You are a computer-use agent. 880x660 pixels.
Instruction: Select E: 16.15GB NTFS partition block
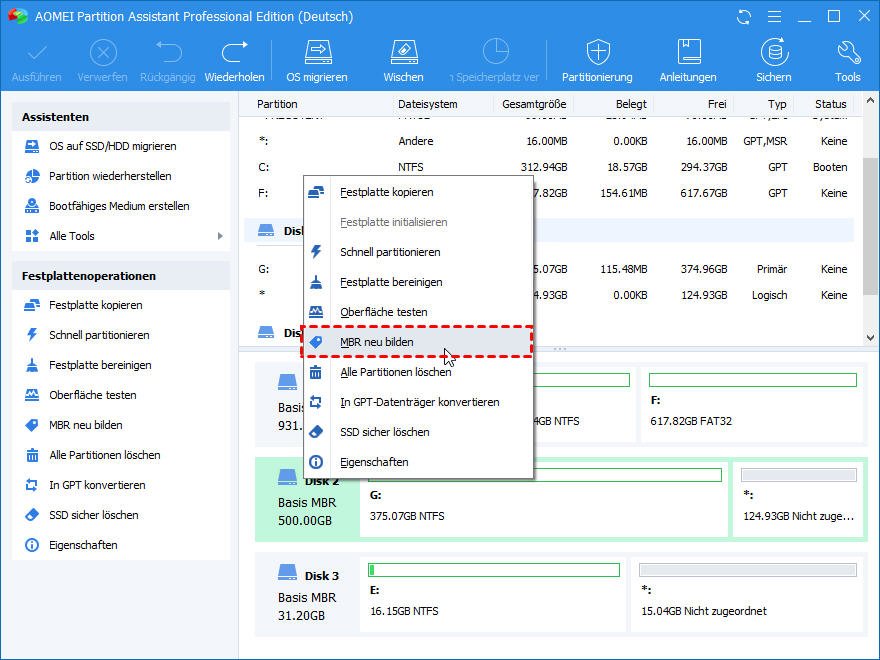point(493,595)
